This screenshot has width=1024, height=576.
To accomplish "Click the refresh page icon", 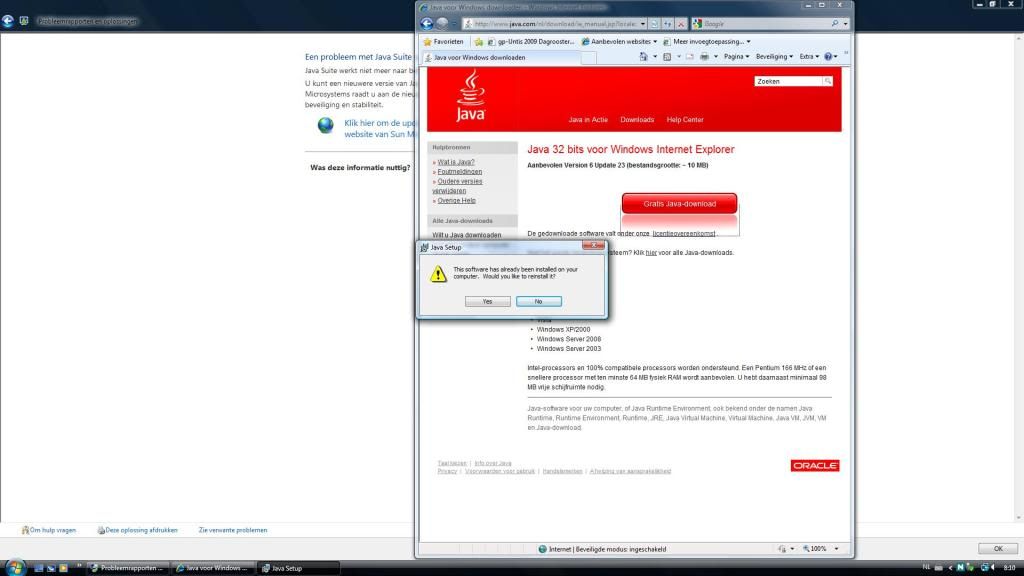I will pos(667,24).
